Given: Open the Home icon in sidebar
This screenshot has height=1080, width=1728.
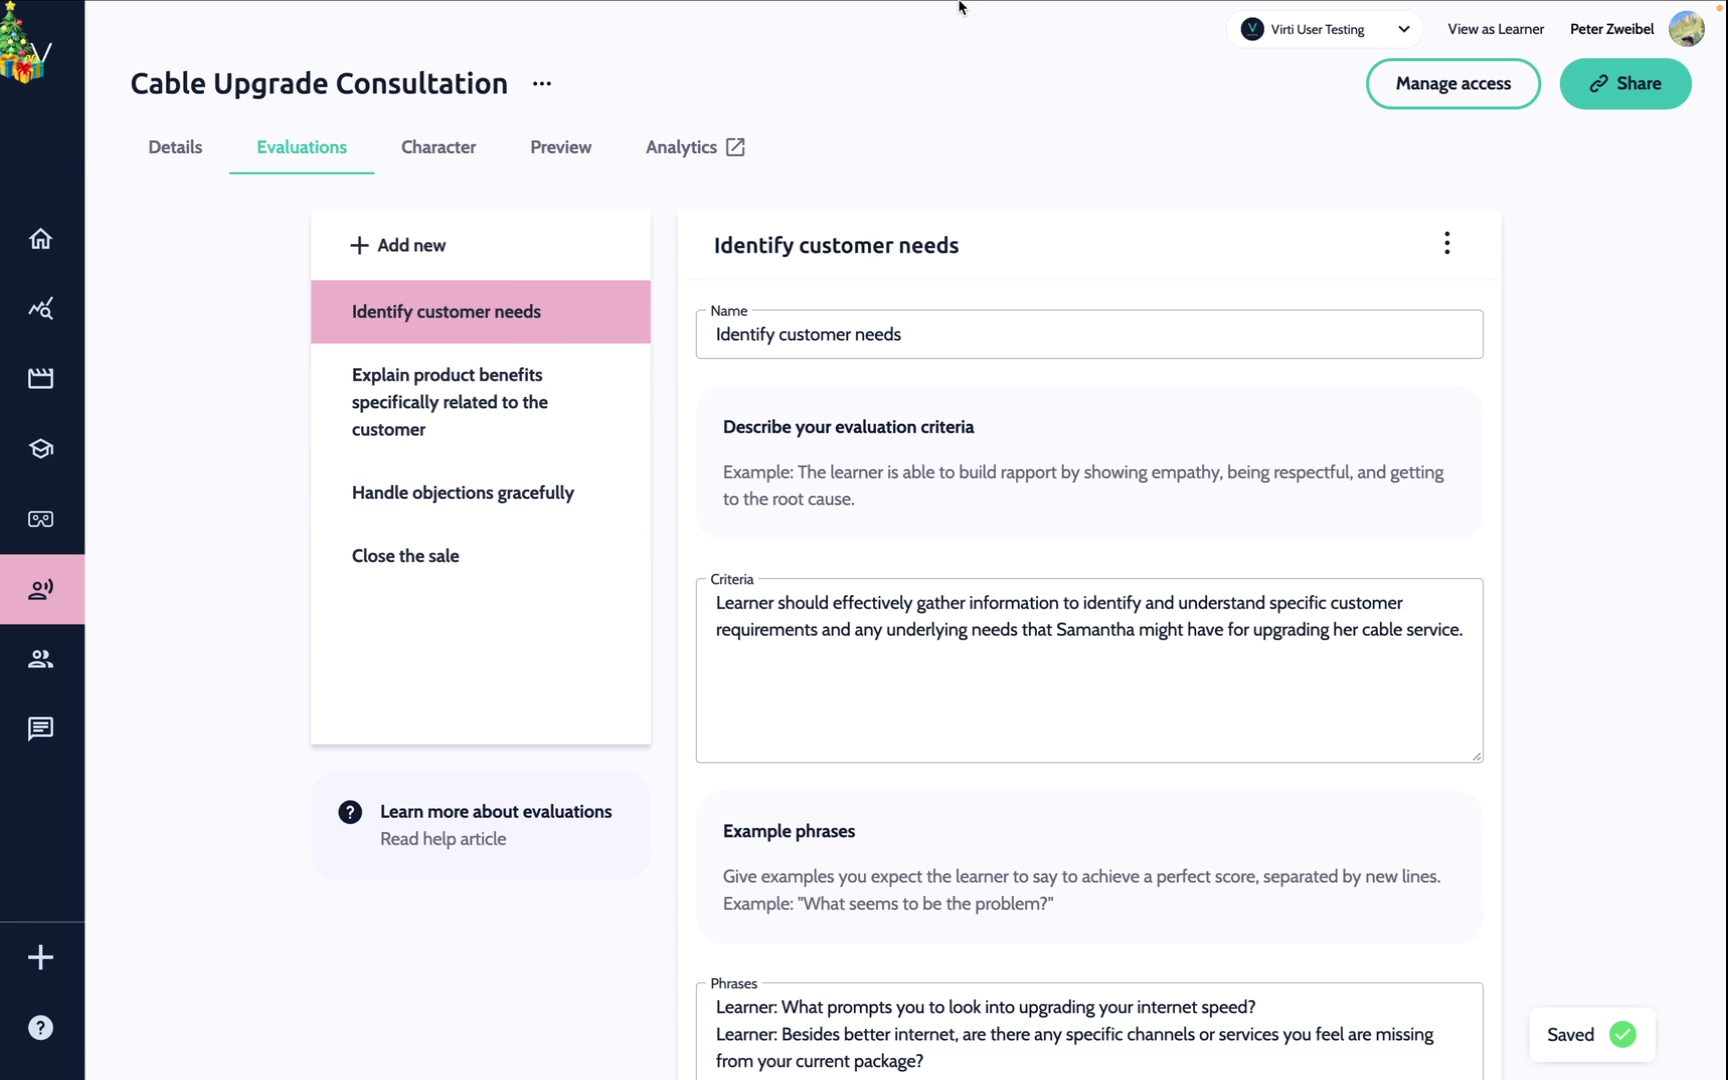Looking at the screenshot, I should click(x=41, y=239).
